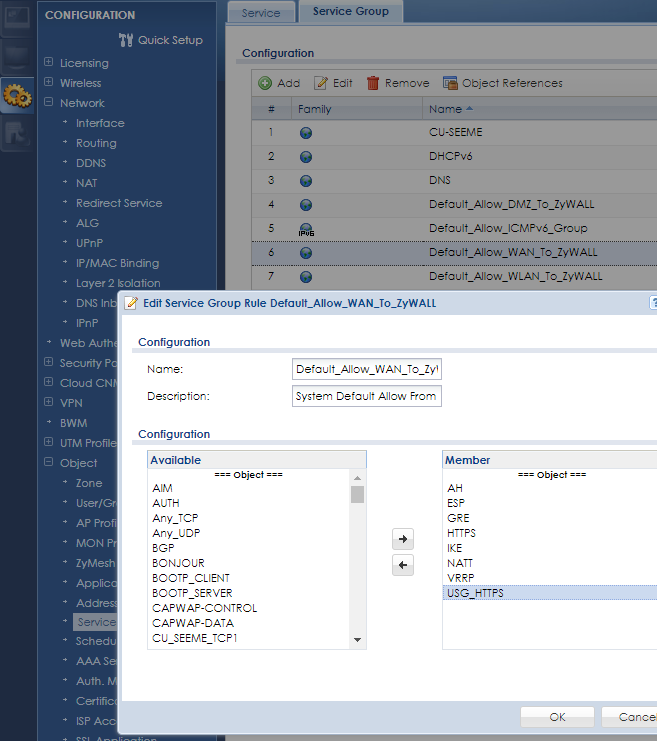Click the Quick Setup wrench icon
Viewport: 657px width, 741px height.
coord(125,40)
